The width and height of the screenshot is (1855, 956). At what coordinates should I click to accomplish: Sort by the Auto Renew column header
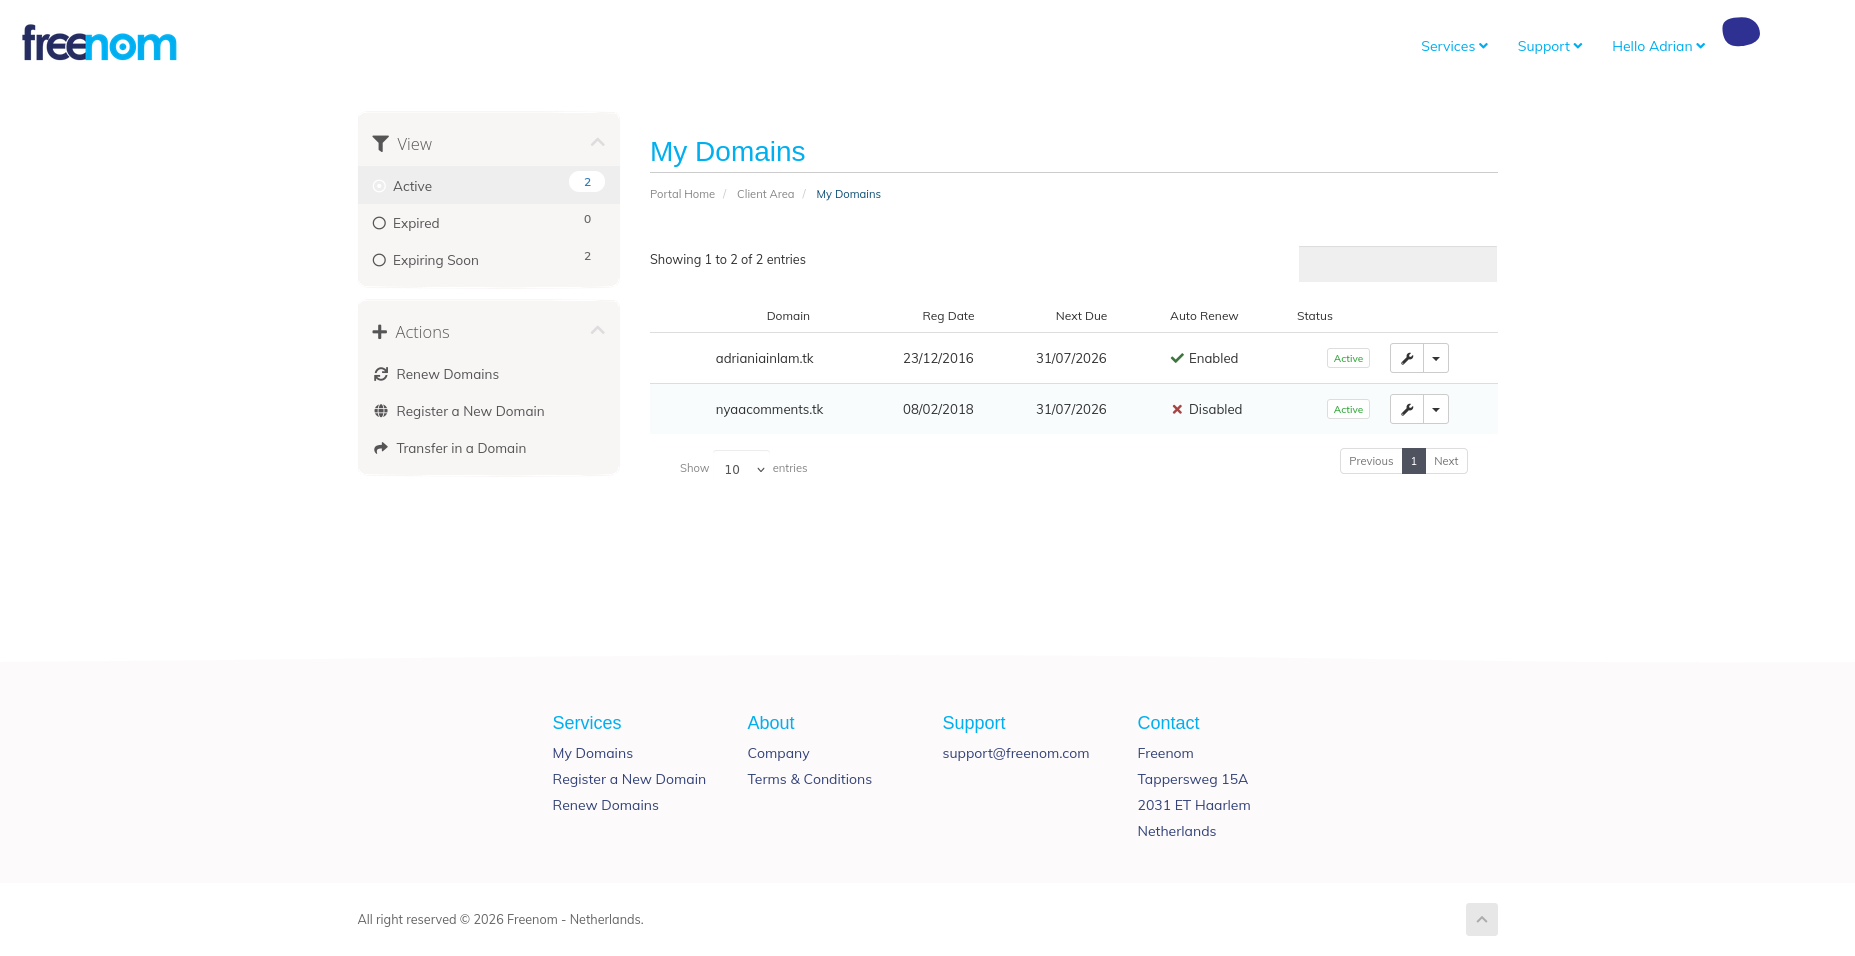click(1204, 316)
